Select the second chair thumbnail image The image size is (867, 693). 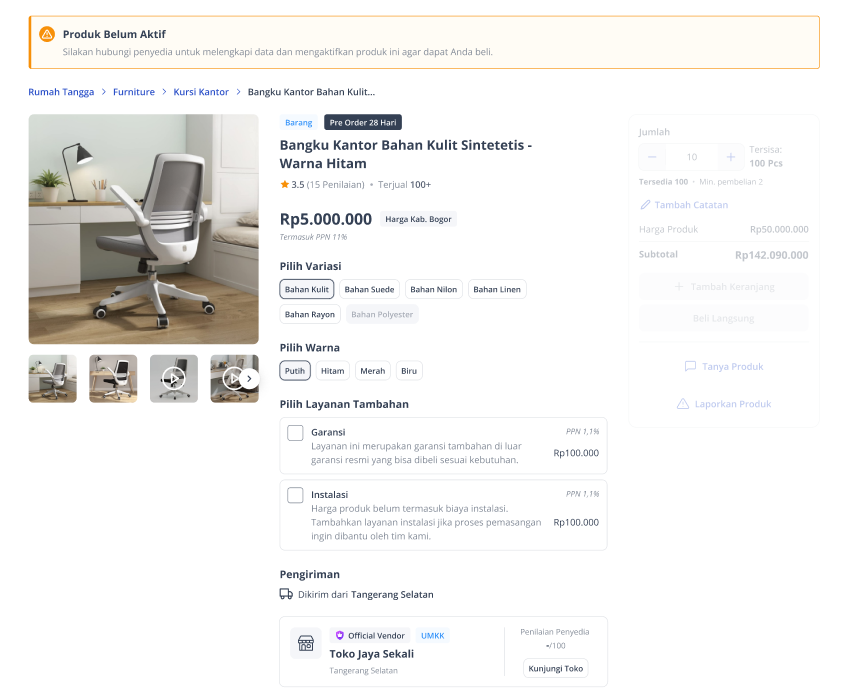(113, 379)
